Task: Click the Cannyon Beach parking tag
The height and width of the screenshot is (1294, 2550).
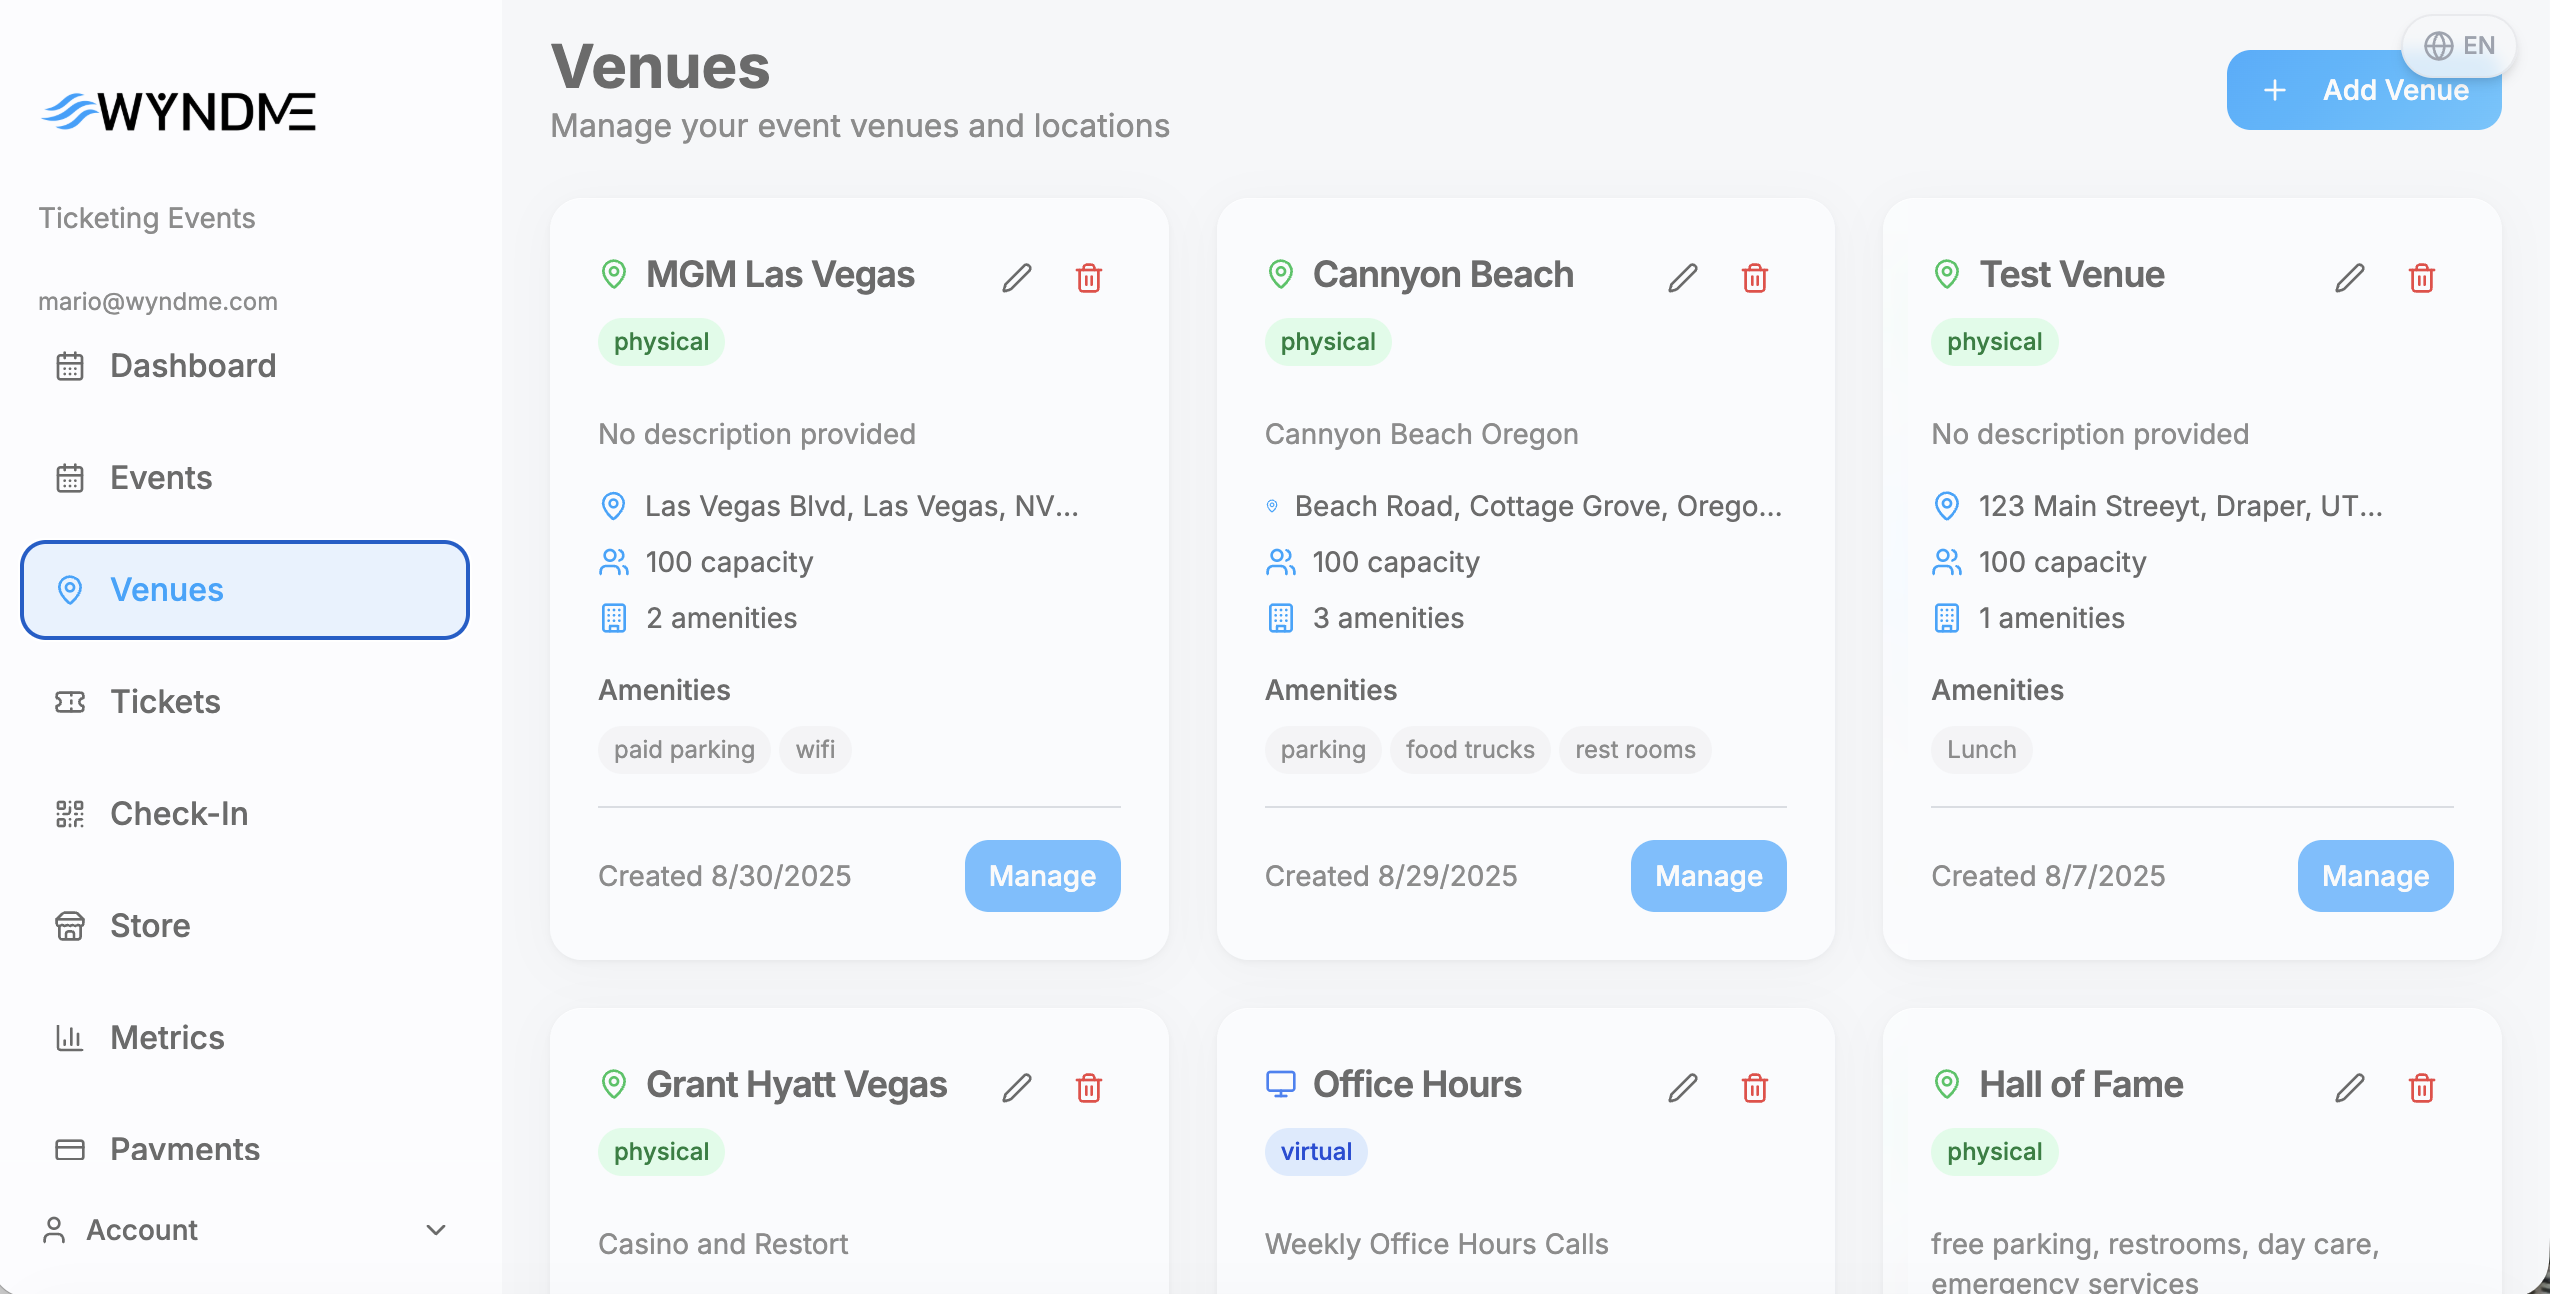Action: click(1323, 750)
